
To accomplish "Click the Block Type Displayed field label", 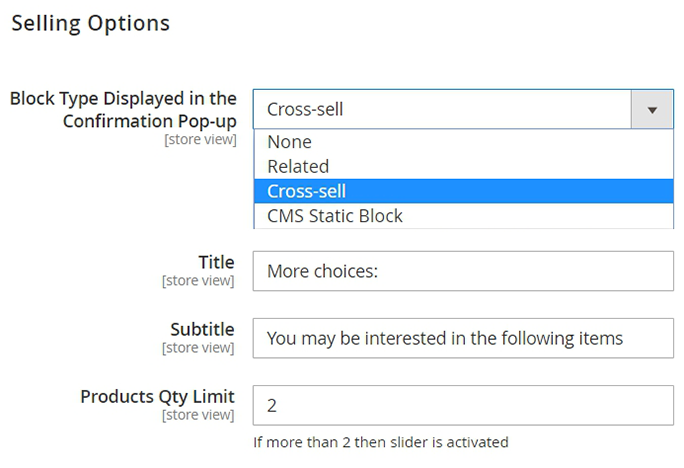I will 123,110.
